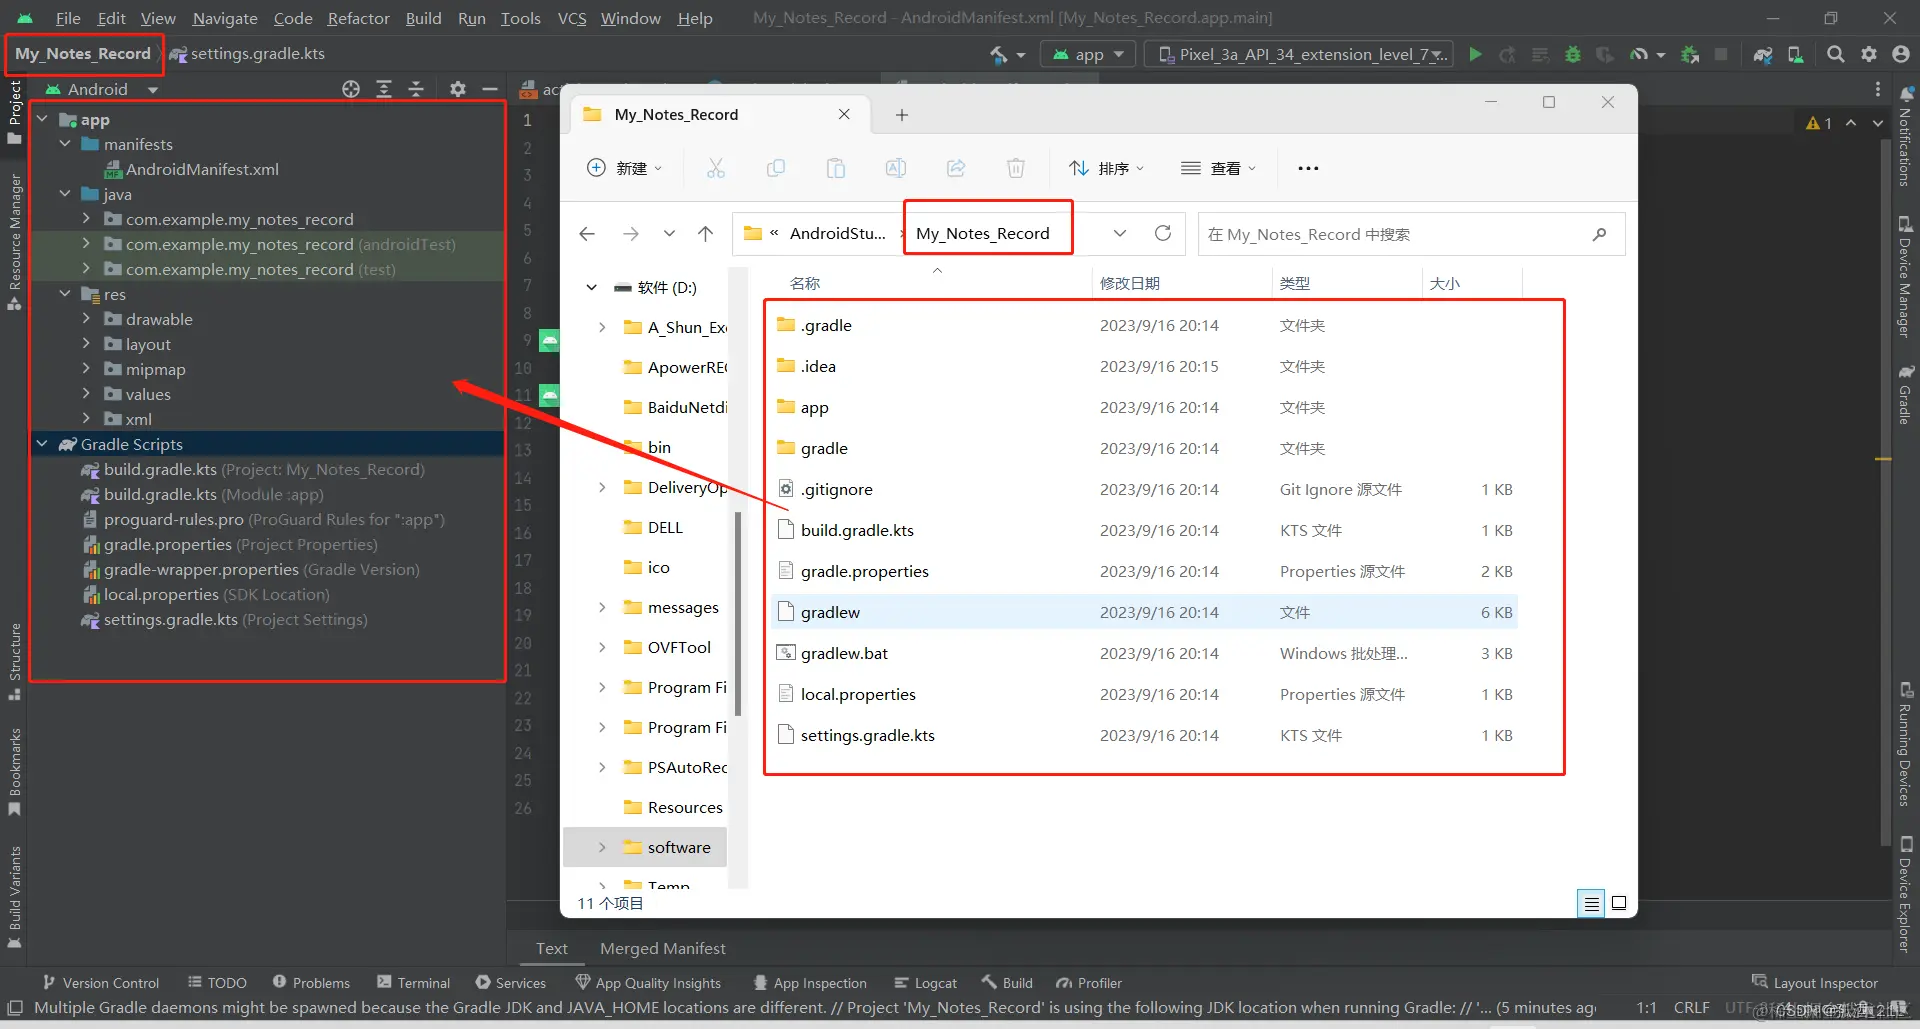Image resolution: width=1920 pixels, height=1029 pixels.
Task: Refresh the My_Notes_Record folder in Explorer
Action: pyautogui.click(x=1163, y=233)
